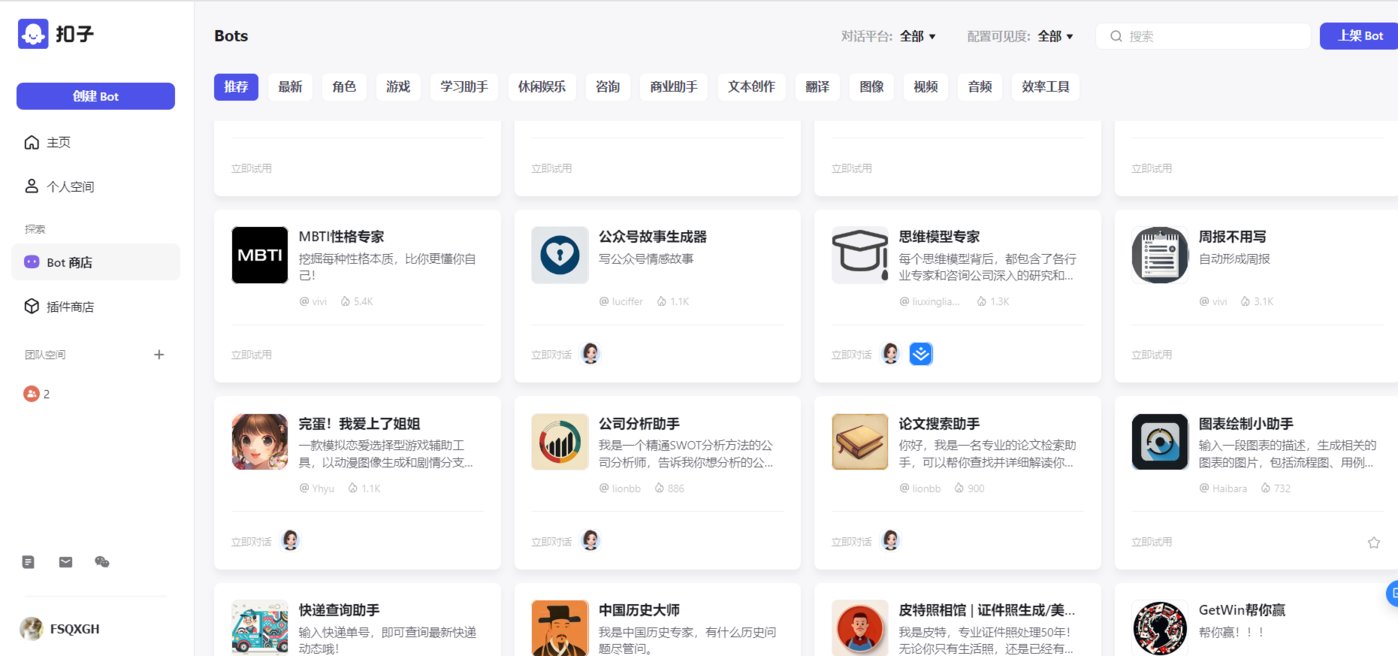Viewport: 1398px width, 656px height.
Task: Open the 插件商店 cube icon
Action: pyautogui.click(x=31, y=307)
